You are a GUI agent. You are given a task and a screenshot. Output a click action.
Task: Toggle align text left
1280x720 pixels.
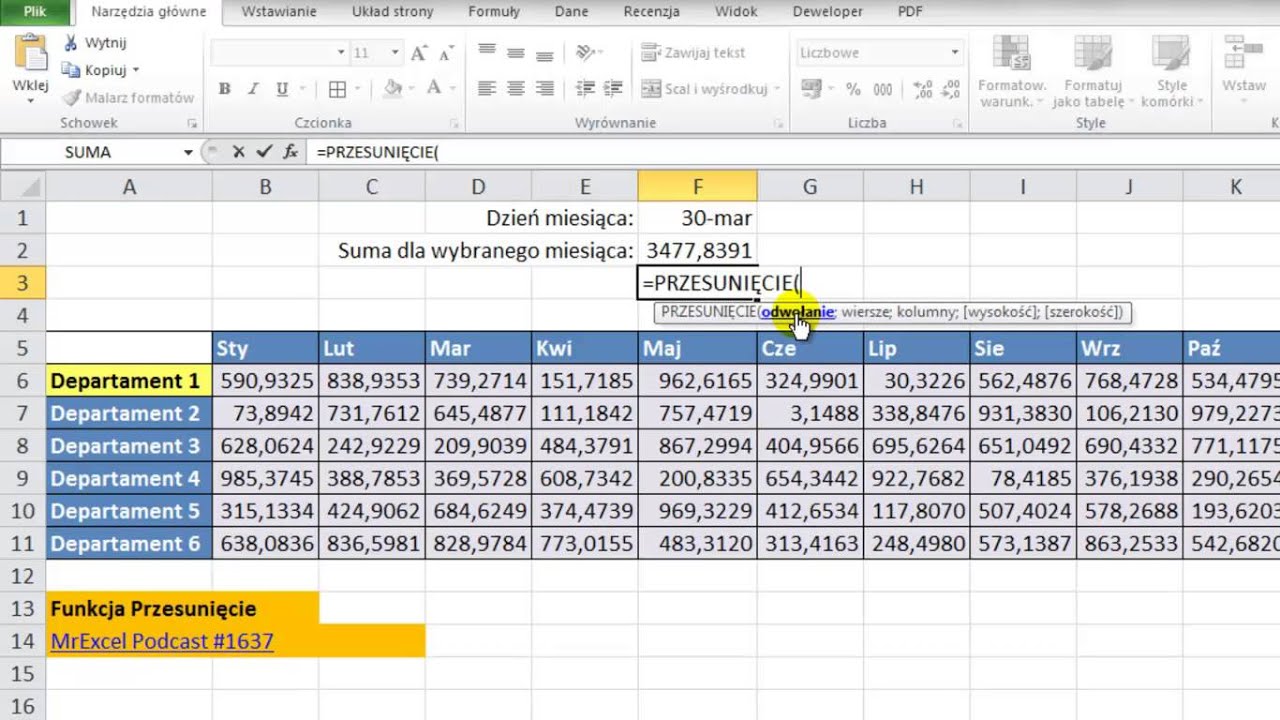487,89
